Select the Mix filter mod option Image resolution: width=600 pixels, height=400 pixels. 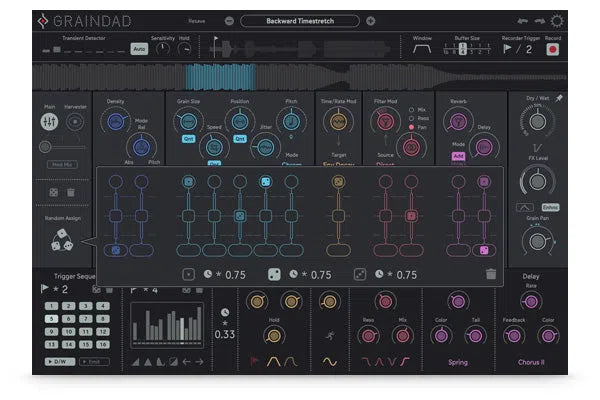click(410, 108)
